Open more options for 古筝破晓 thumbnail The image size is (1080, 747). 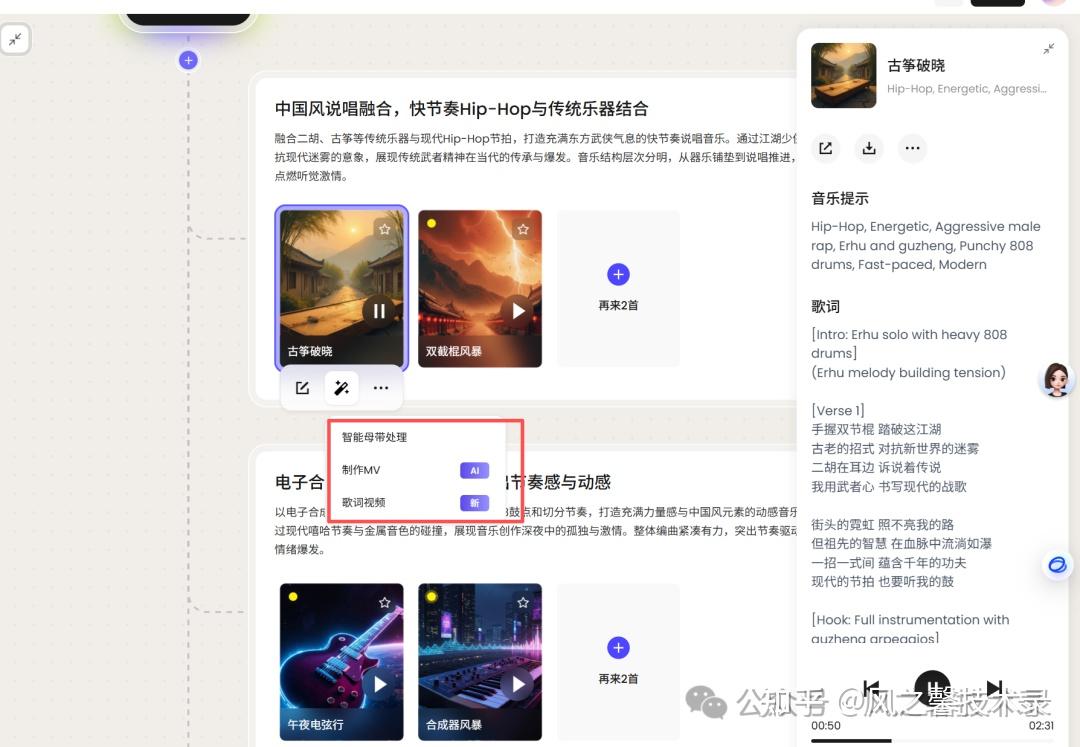coord(381,387)
